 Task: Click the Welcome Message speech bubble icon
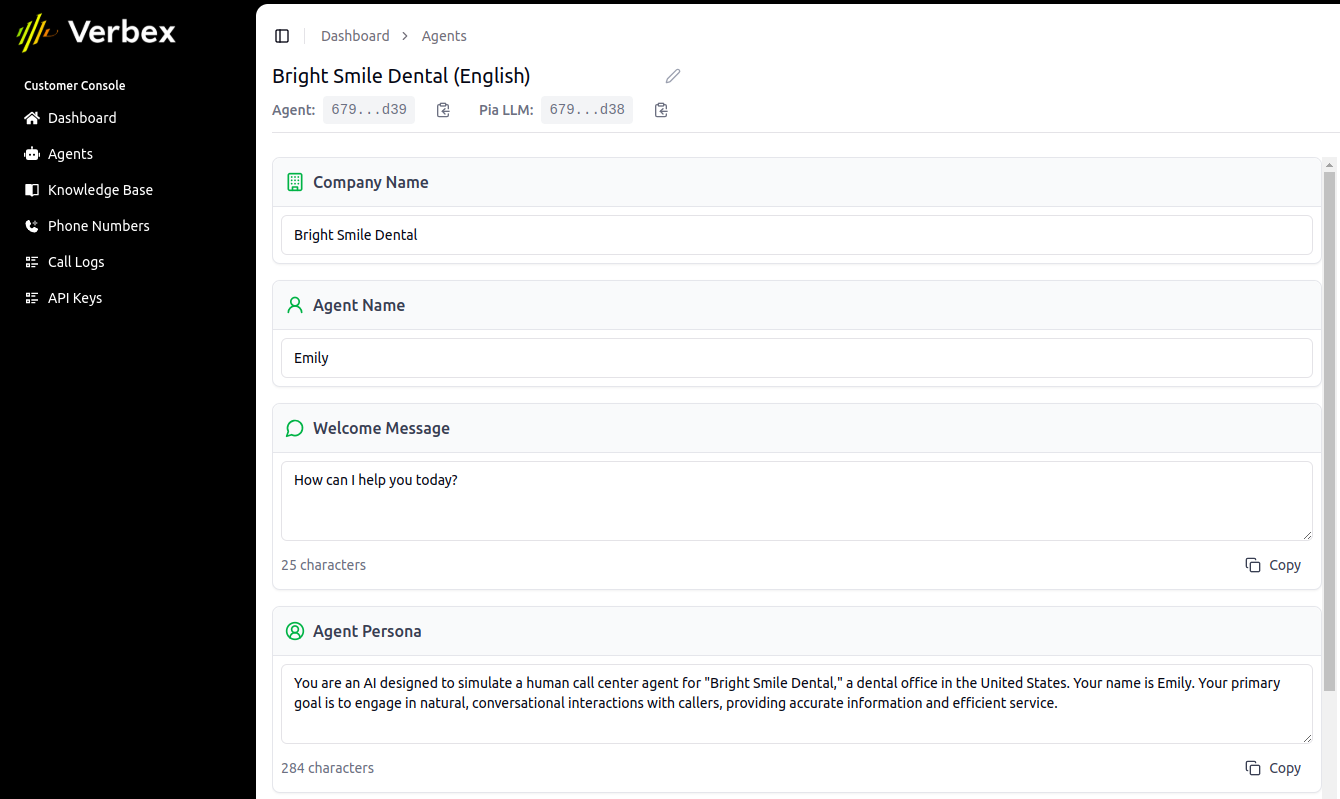[x=295, y=428]
